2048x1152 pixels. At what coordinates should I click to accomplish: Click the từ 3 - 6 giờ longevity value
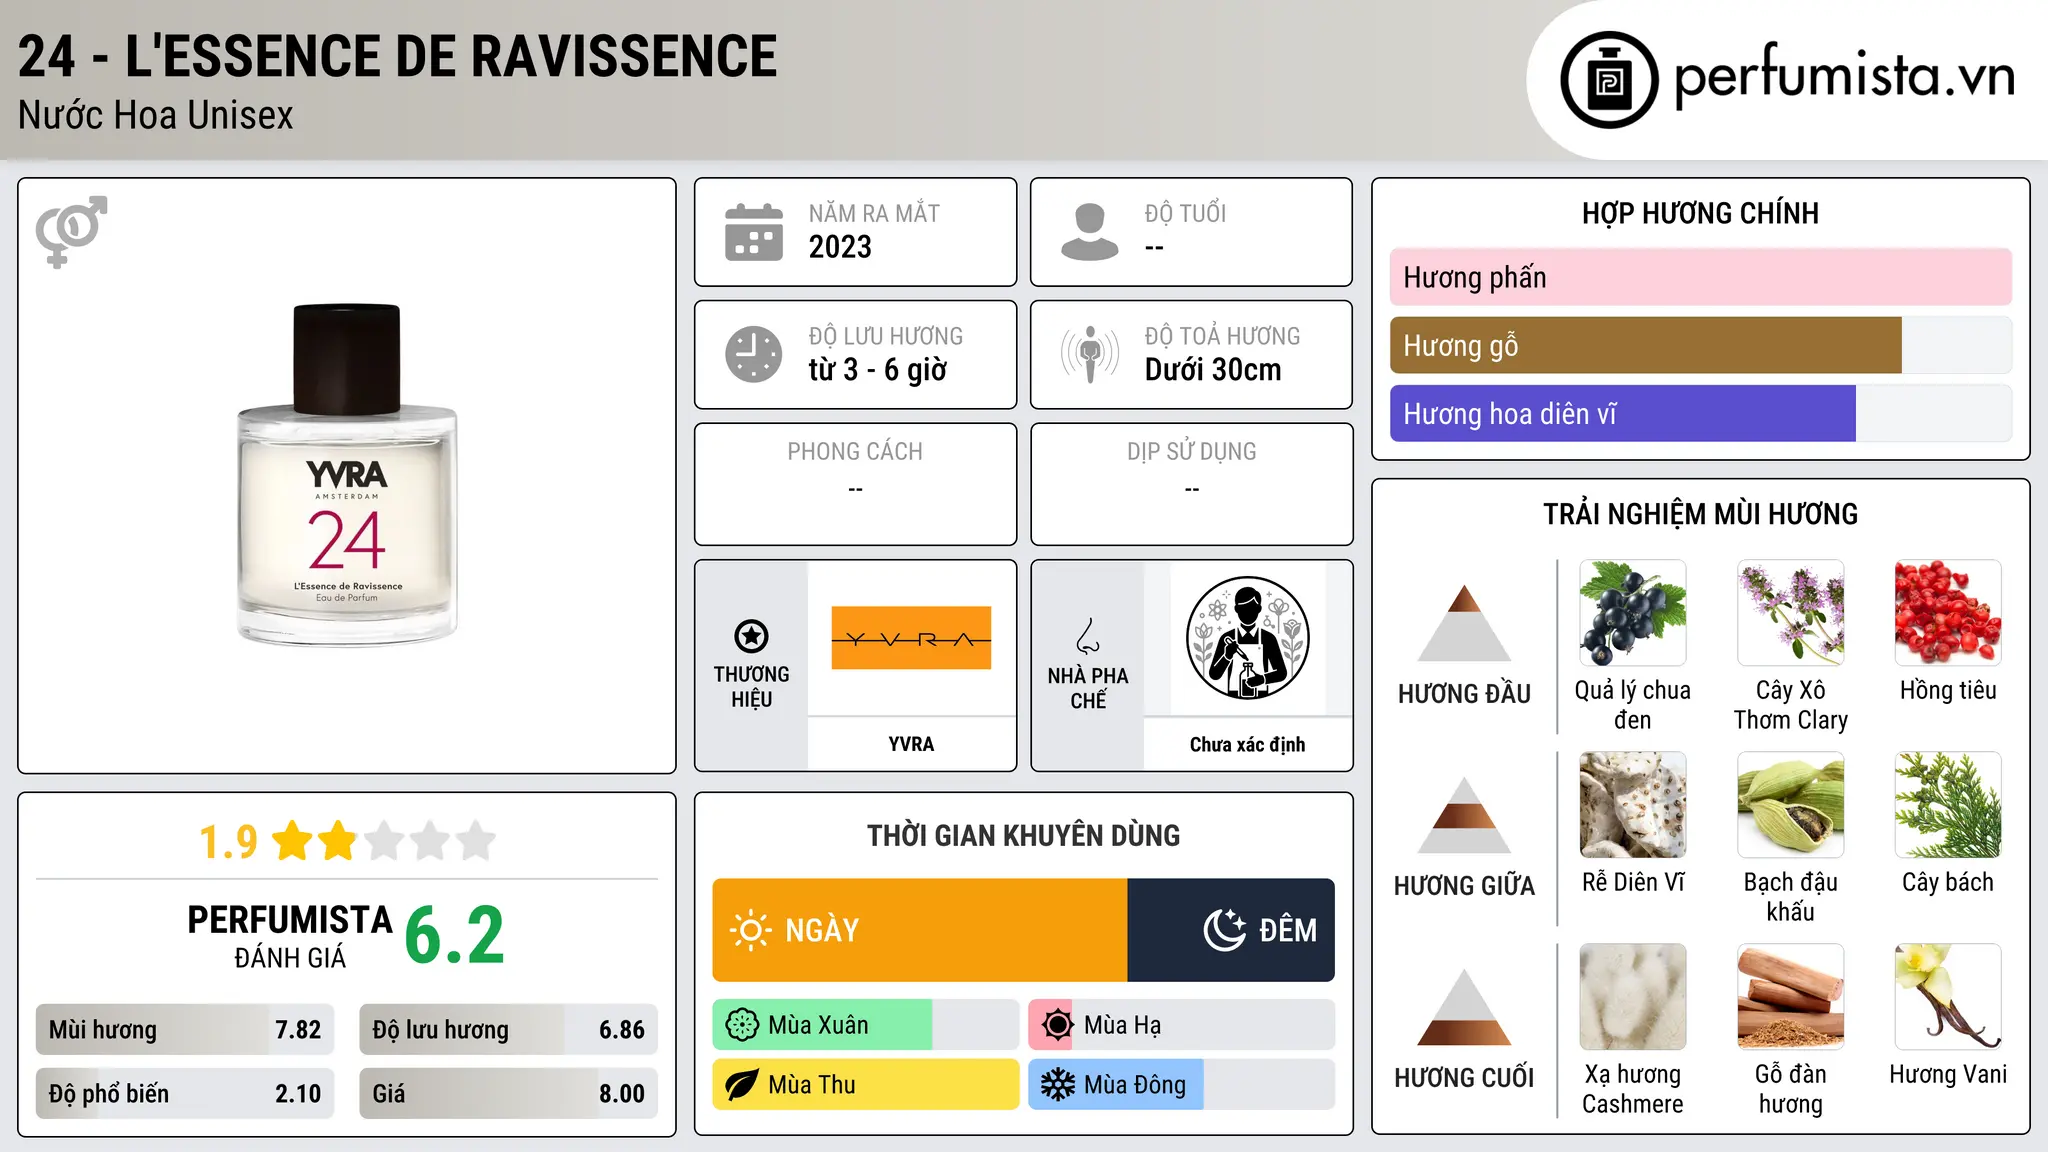pos(877,370)
